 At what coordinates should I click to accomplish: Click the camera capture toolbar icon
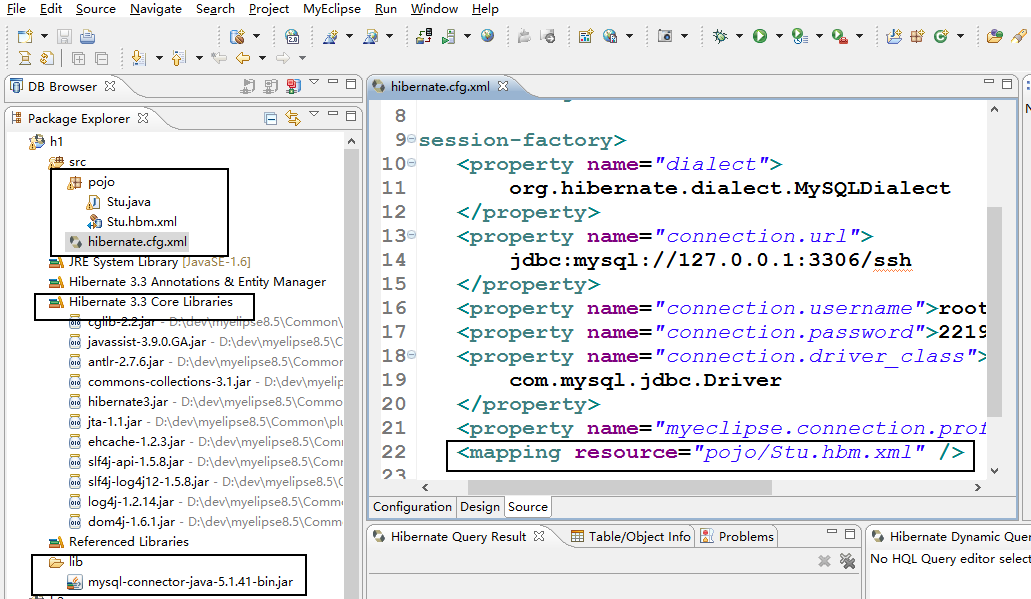(x=665, y=36)
